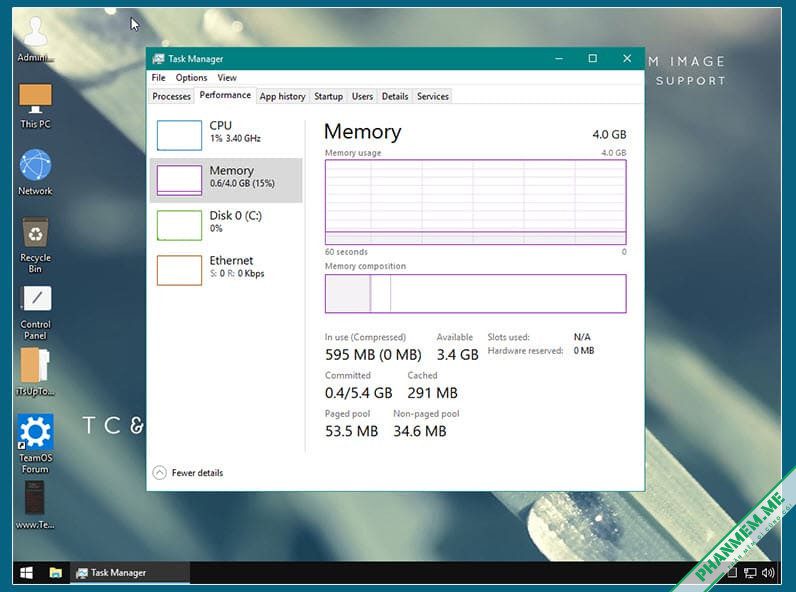
Task: Click the 291 MB cached value
Action: click(433, 393)
